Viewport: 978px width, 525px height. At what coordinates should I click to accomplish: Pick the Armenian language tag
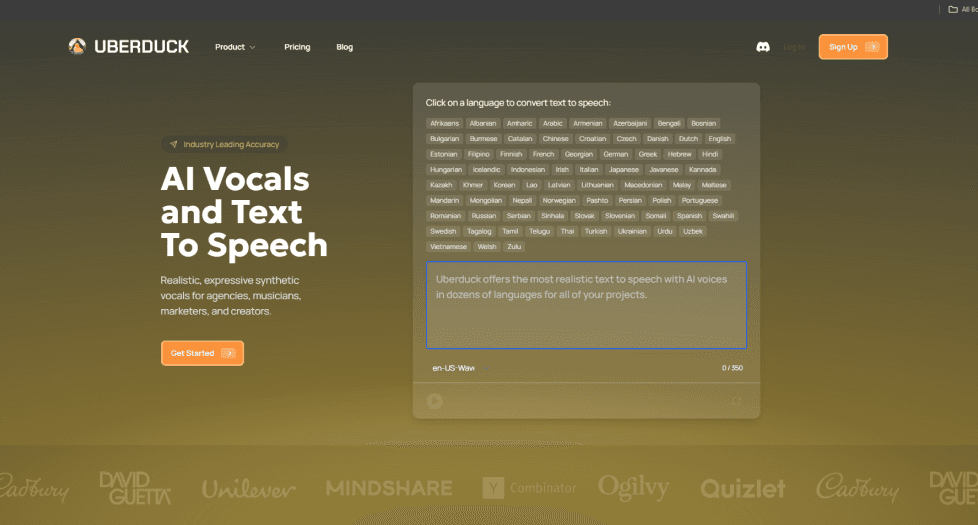(x=588, y=123)
